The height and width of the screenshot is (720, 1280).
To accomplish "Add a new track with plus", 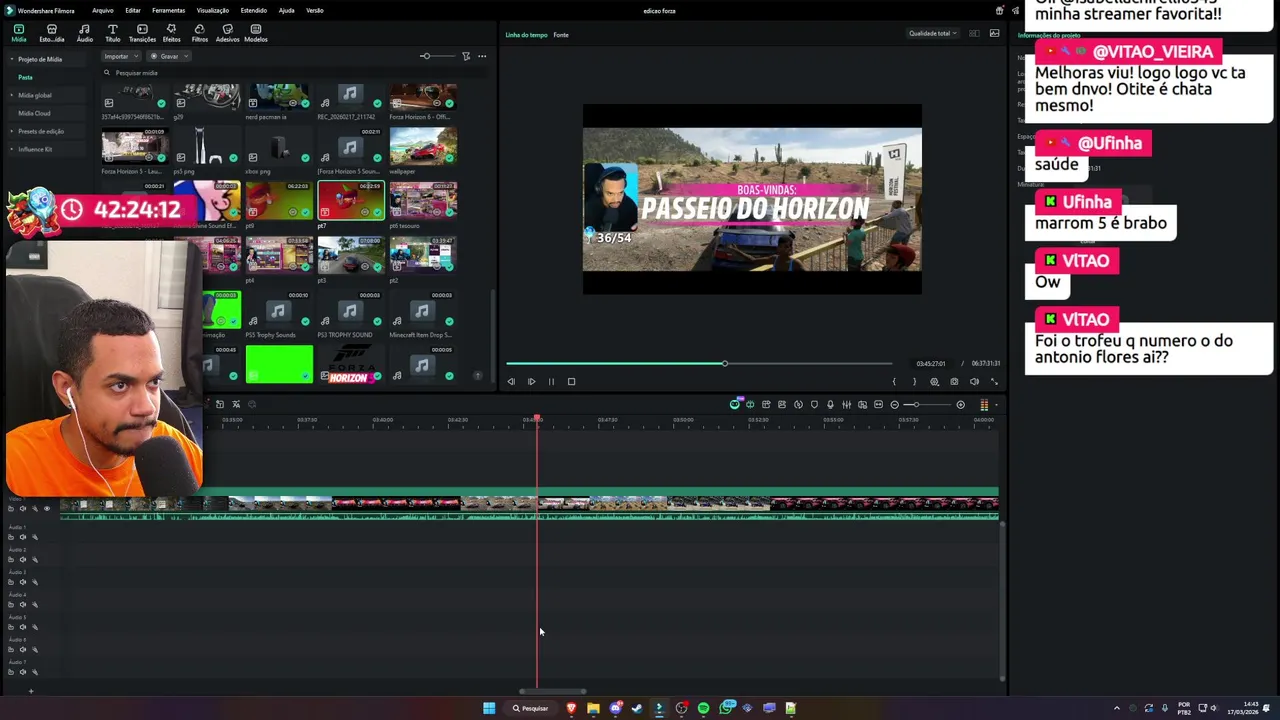I will (x=30, y=691).
